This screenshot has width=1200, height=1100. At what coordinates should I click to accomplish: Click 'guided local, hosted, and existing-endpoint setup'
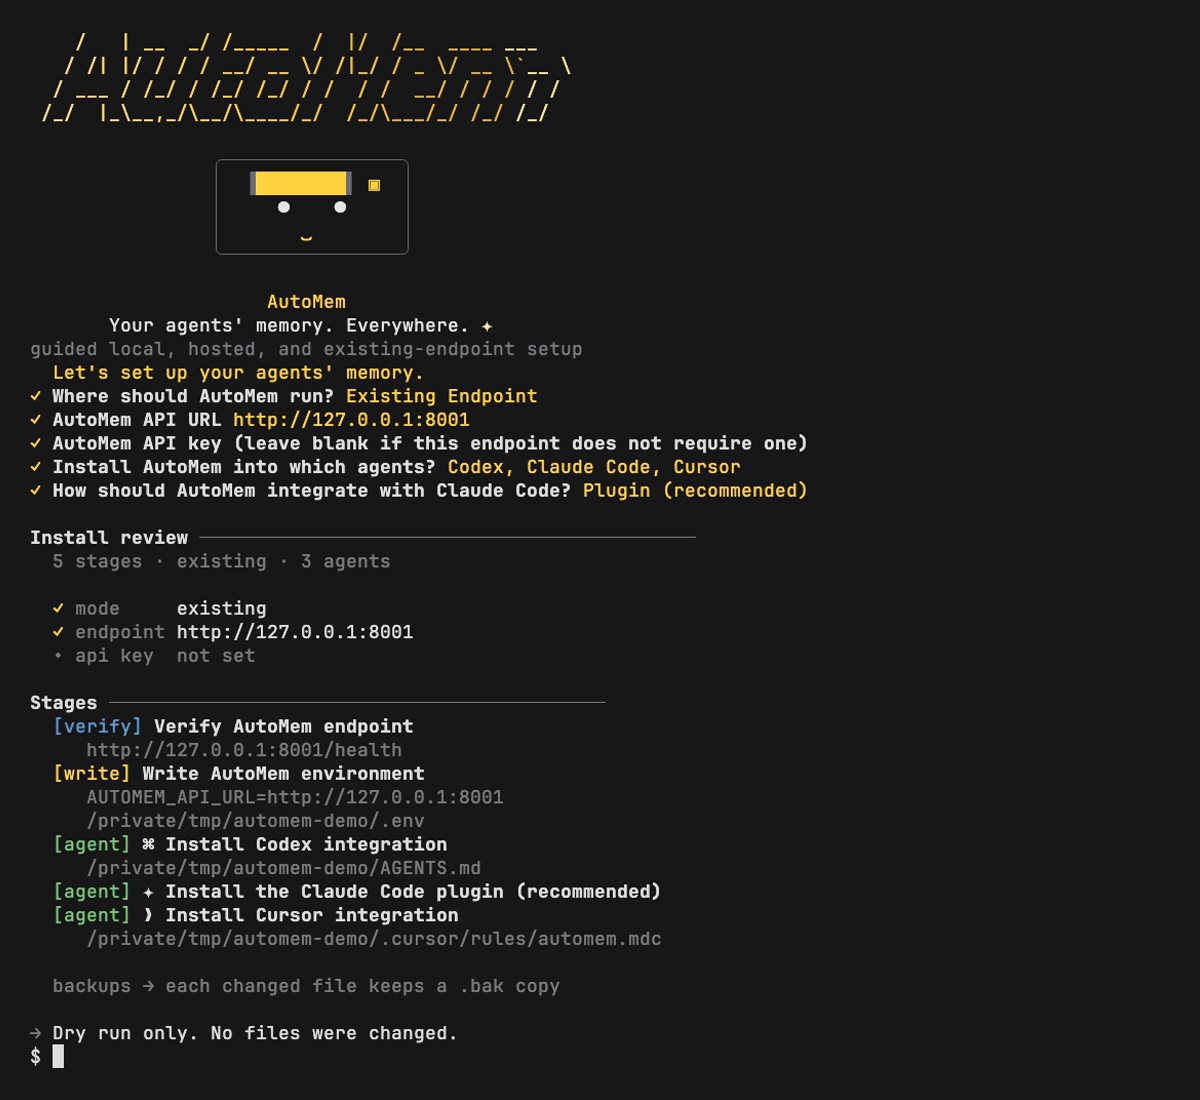pos(306,349)
